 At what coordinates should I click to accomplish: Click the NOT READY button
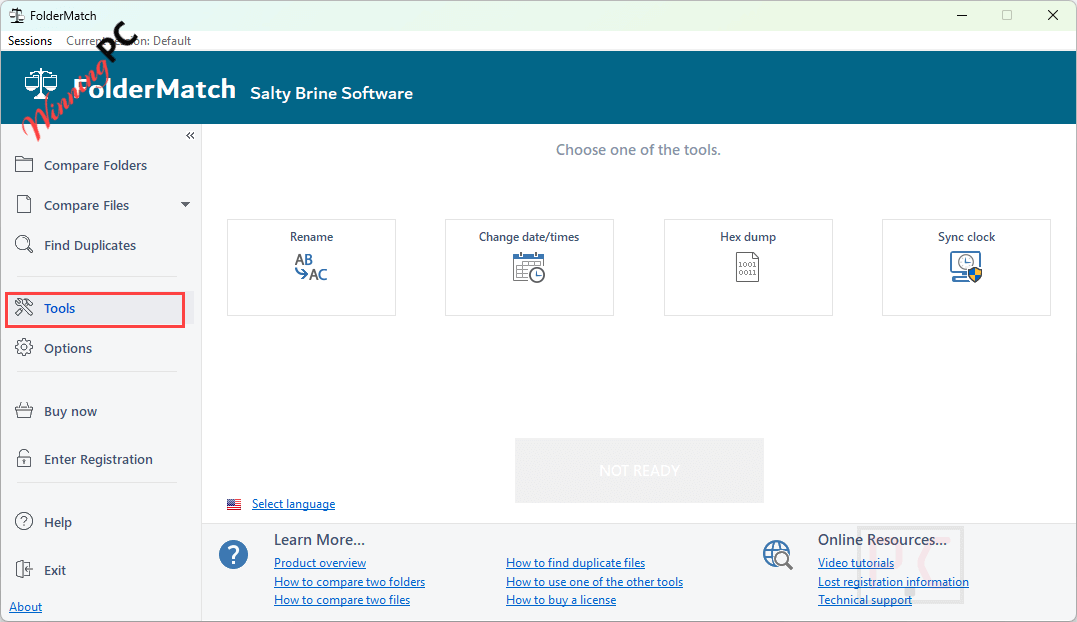(x=639, y=470)
